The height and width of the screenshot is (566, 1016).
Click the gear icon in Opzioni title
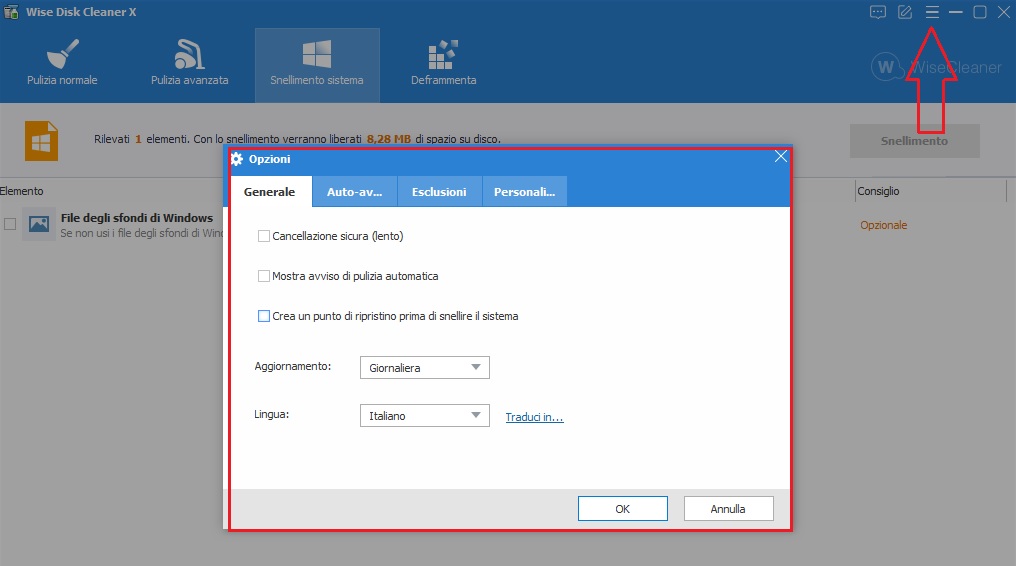pos(237,159)
